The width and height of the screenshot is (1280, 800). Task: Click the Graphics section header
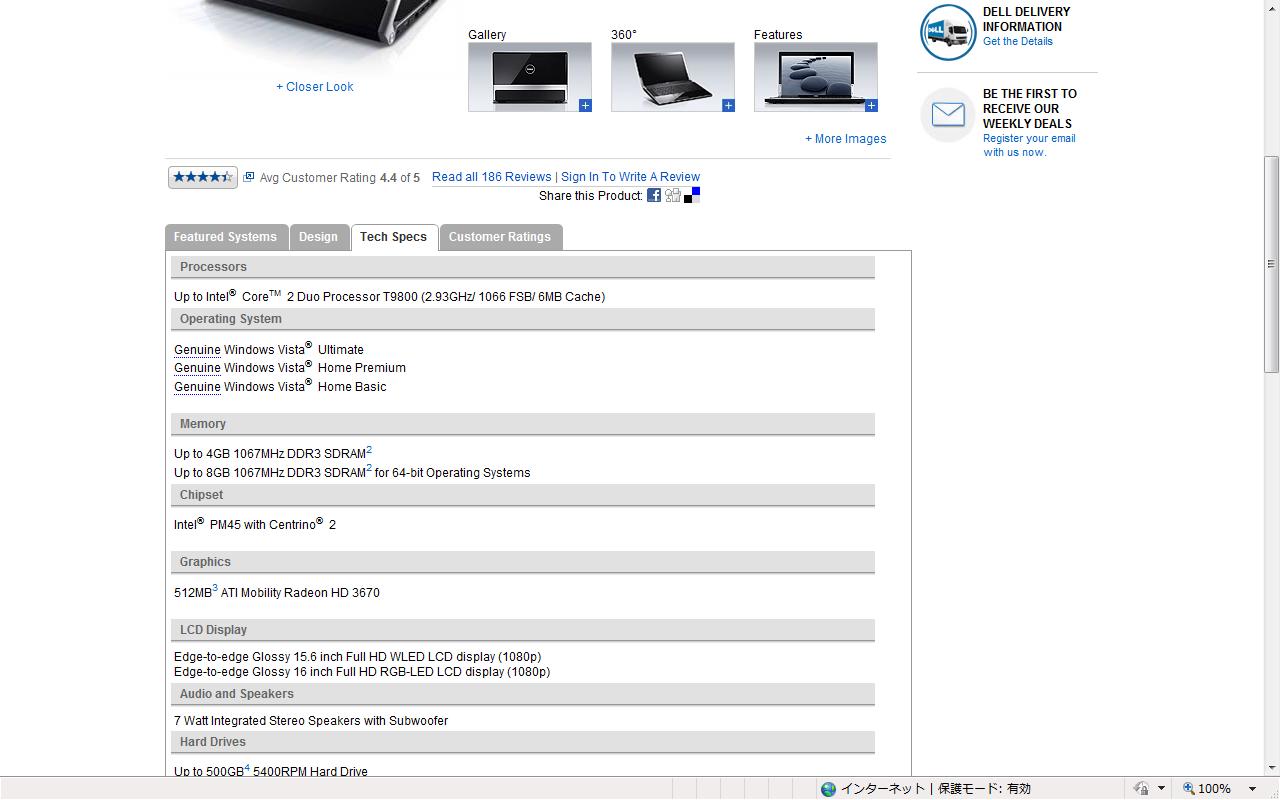click(523, 562)
